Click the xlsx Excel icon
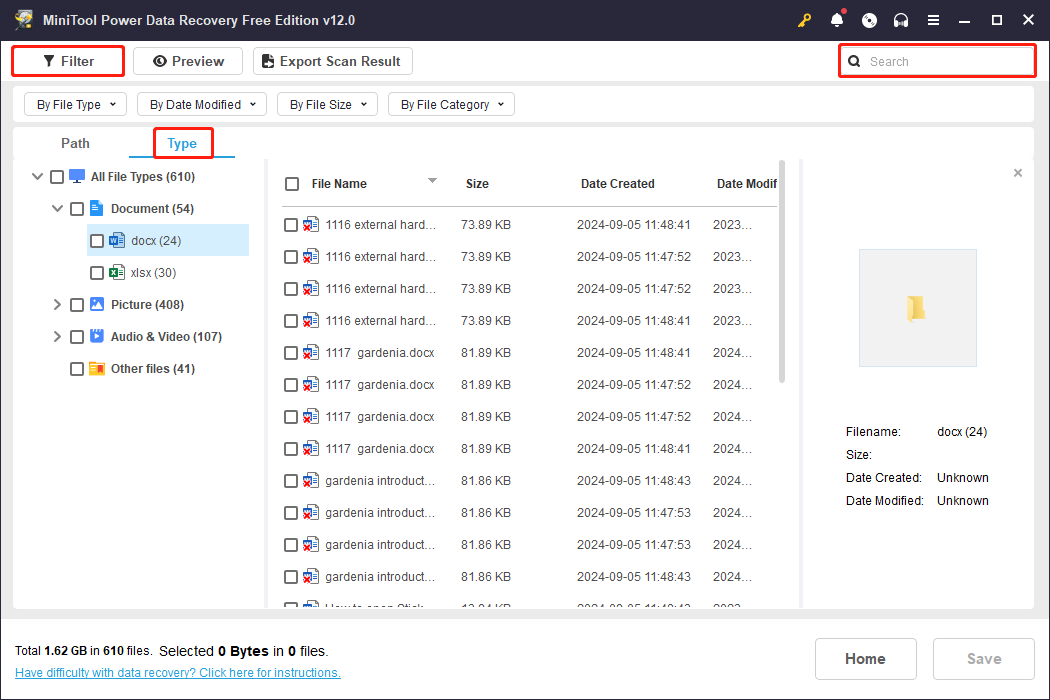Viewport: 1050px width, 700px height. (117, 272)
